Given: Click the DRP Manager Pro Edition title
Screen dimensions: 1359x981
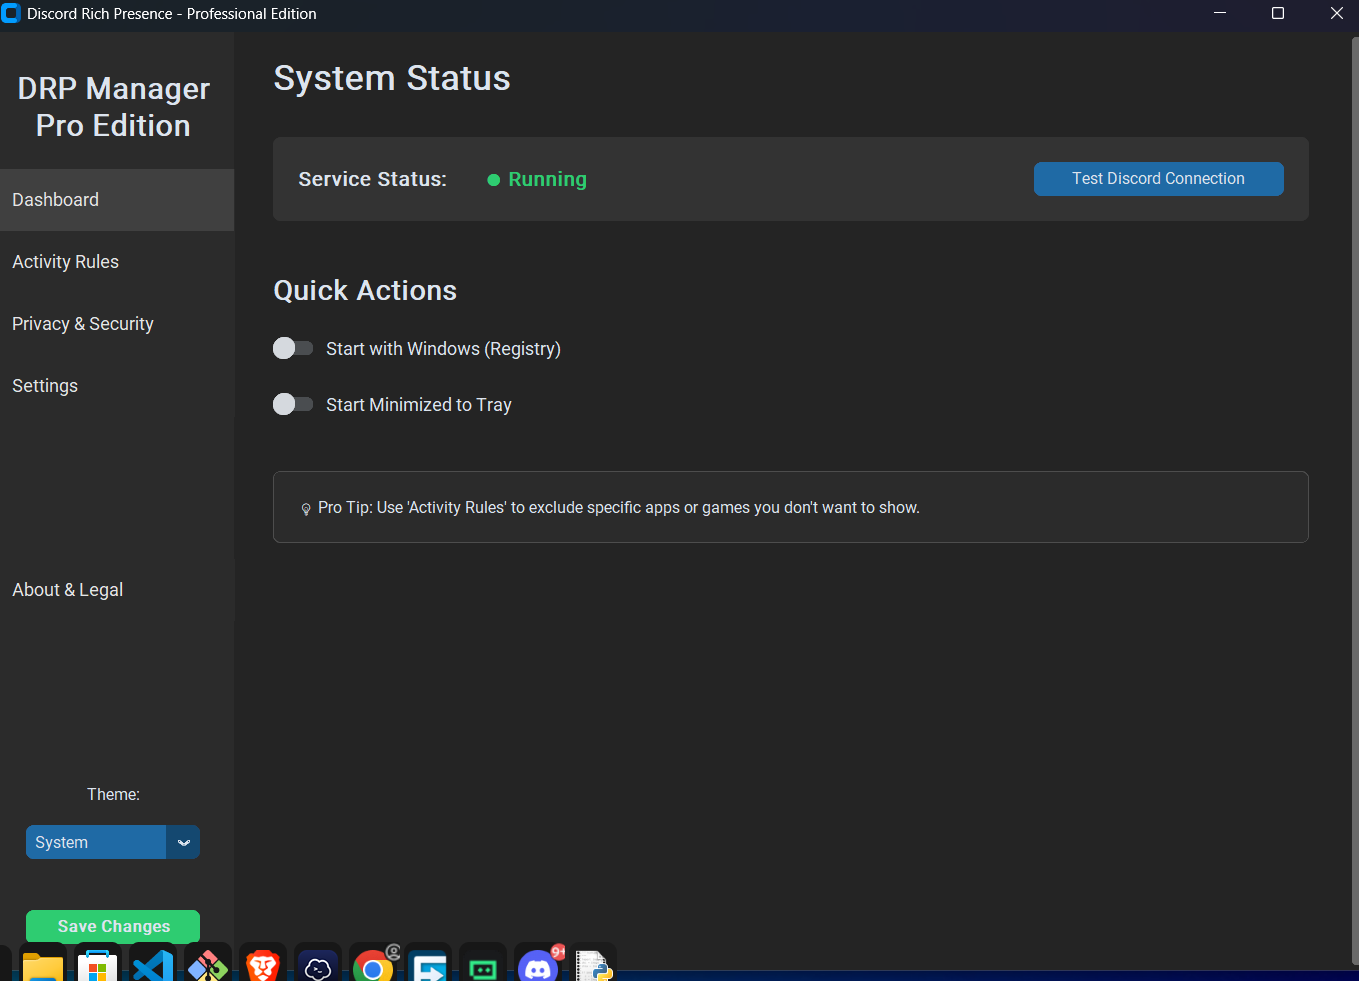Looking at the screenshot, I should [x=114, y=107].
